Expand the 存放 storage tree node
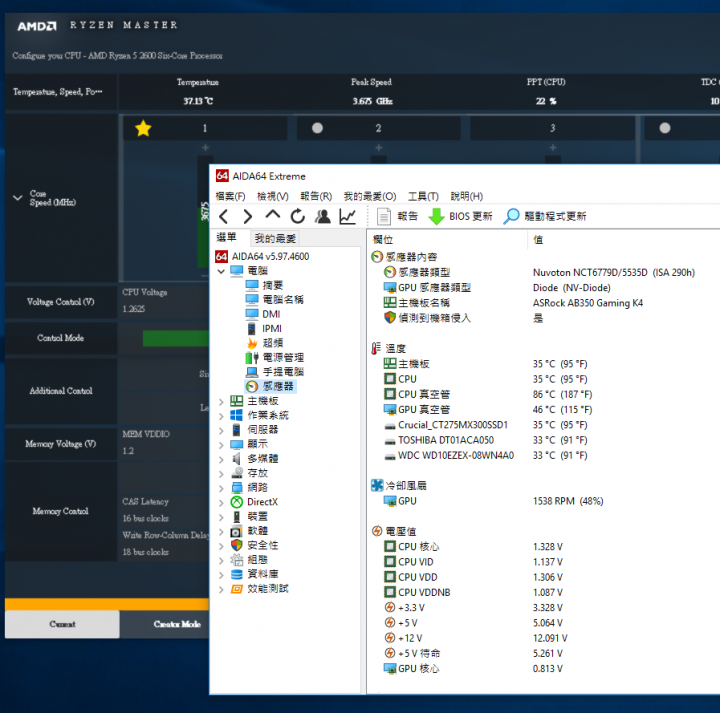This screenshot has height=713, width=720. coord(221,474)
